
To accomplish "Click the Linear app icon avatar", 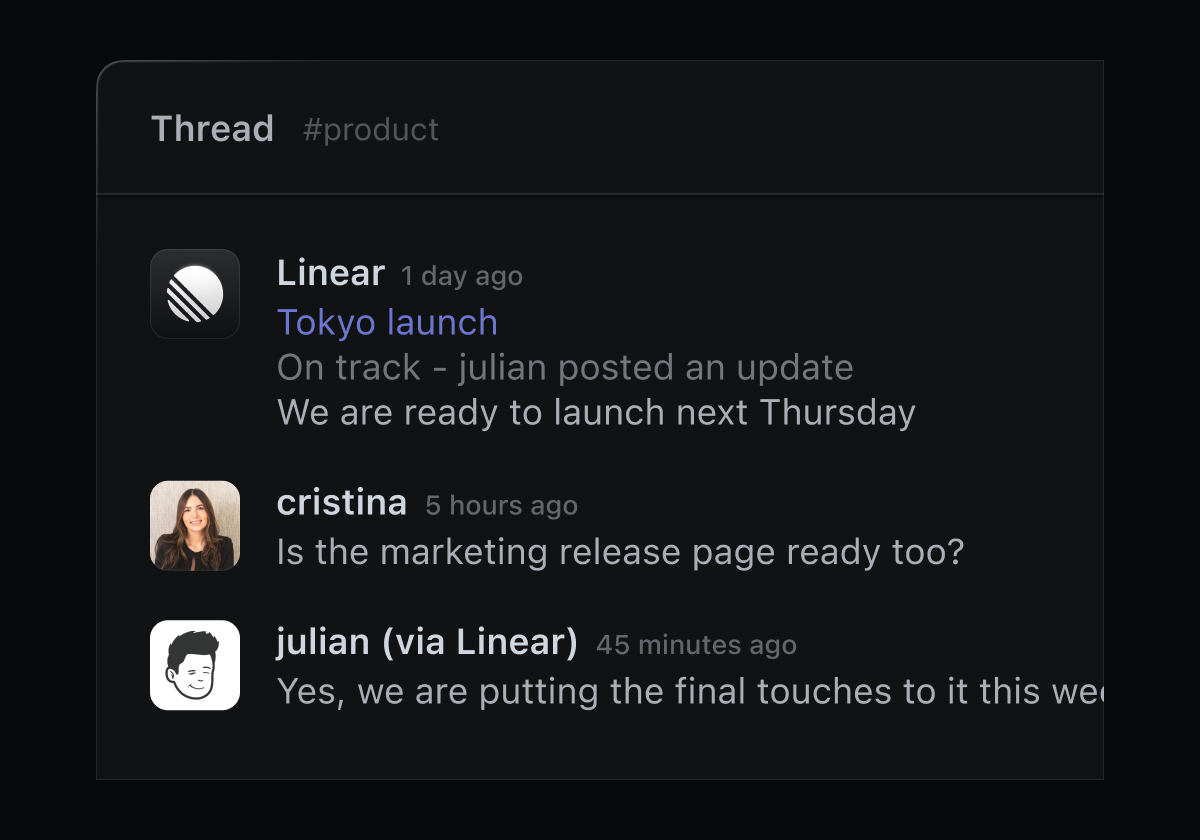I will tap(195, 294).
